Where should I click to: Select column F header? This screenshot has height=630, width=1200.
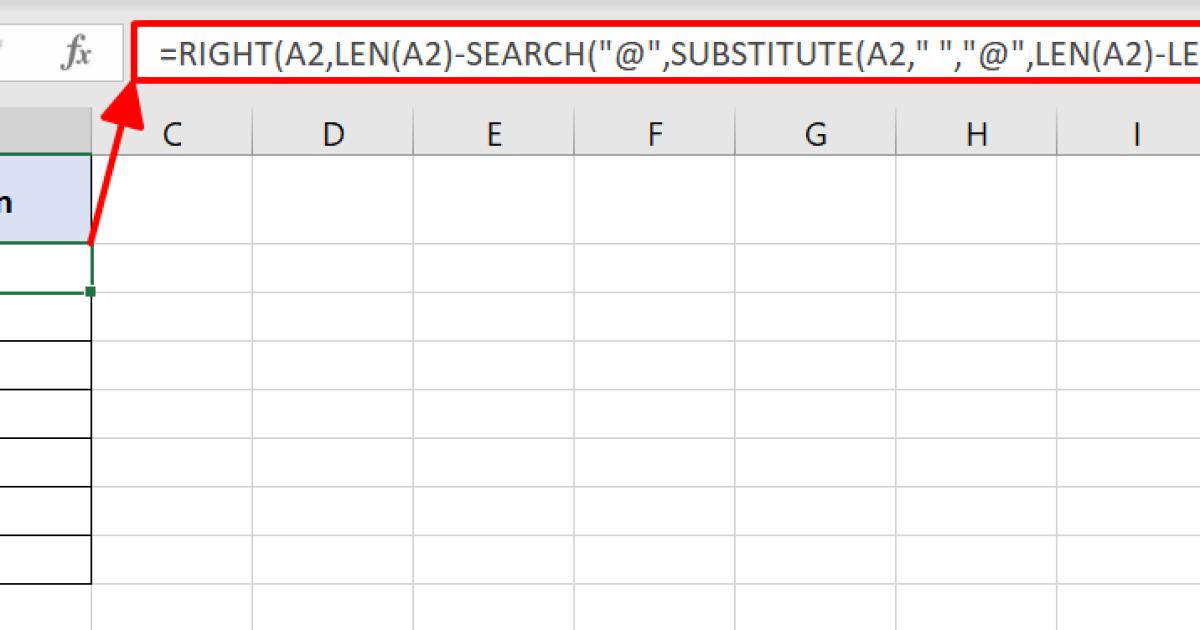point(655,135)
